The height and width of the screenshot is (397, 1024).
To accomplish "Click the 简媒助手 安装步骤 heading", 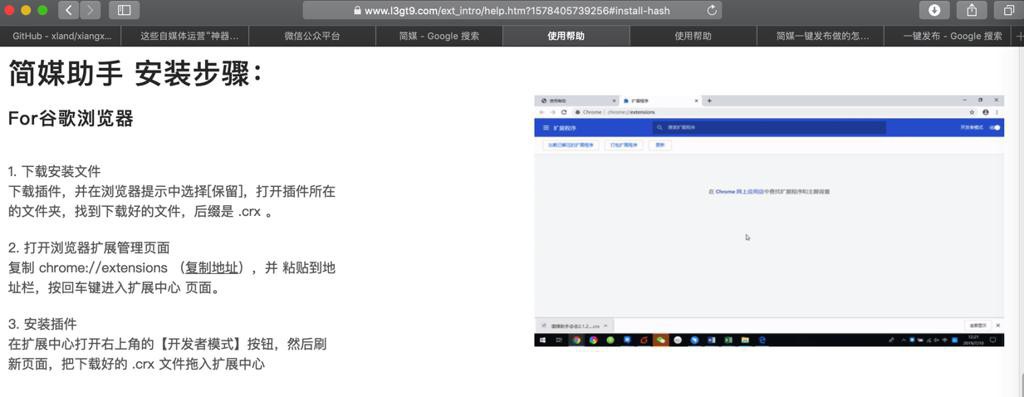I will pyautogui.click(x=135, y=73).
